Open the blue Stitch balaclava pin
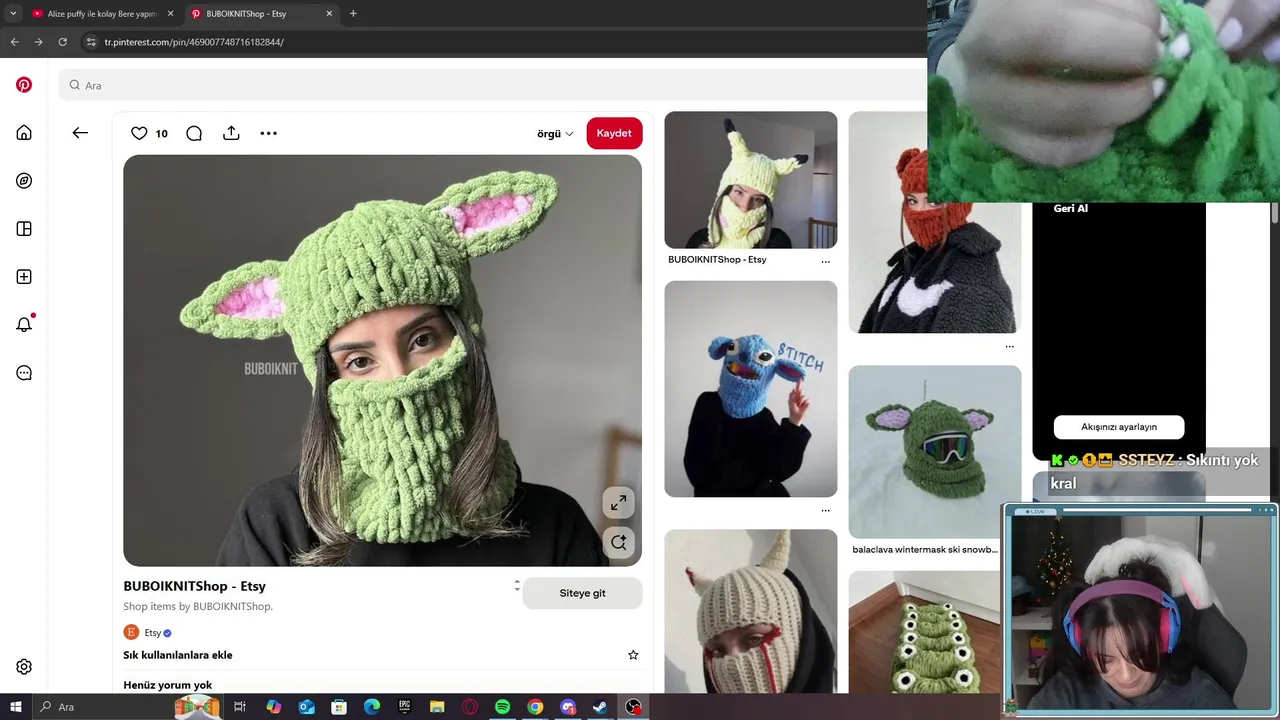The height and width of the screenshot is (720, 1280). (x=751, y=389)
